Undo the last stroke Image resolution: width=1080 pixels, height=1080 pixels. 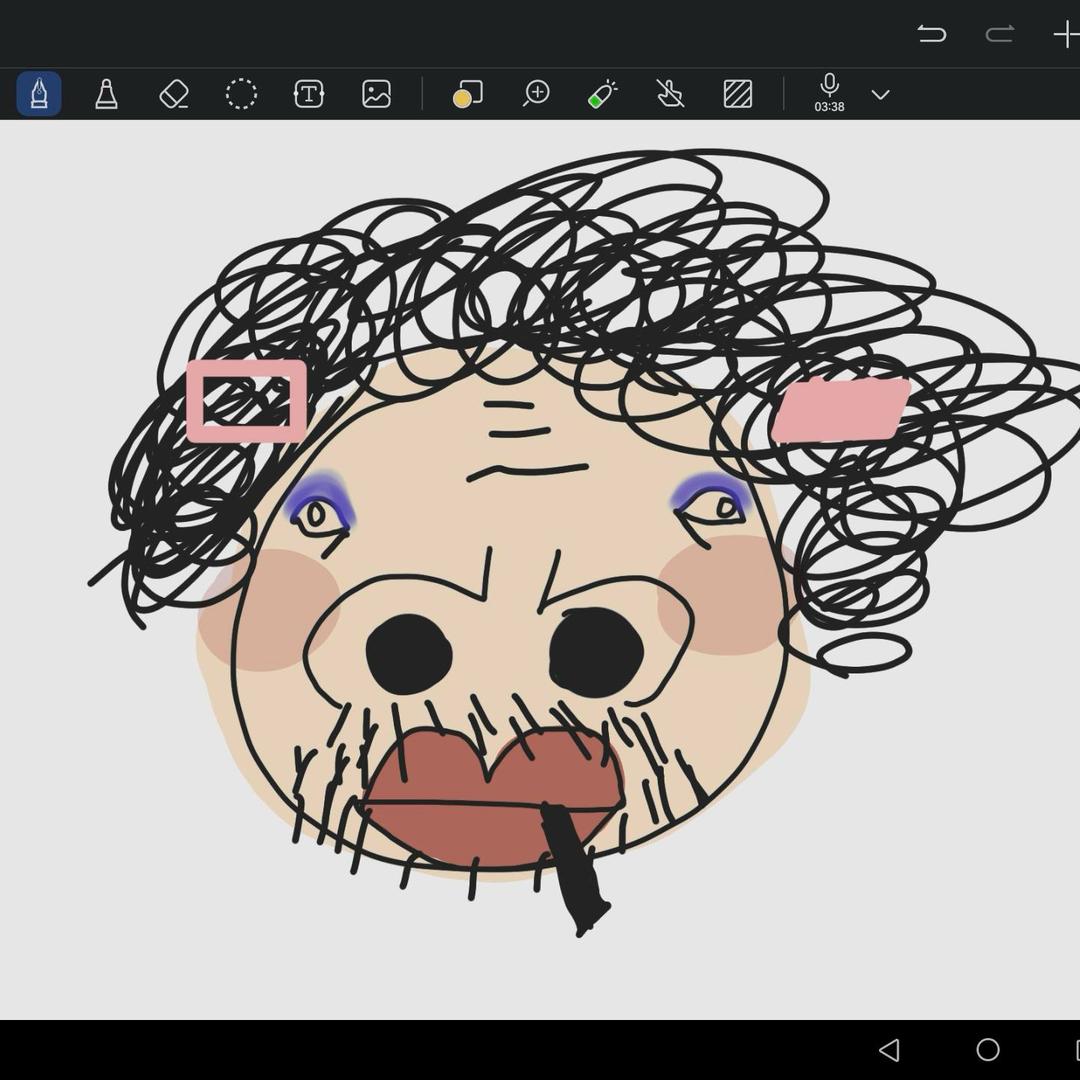(931, 34)
